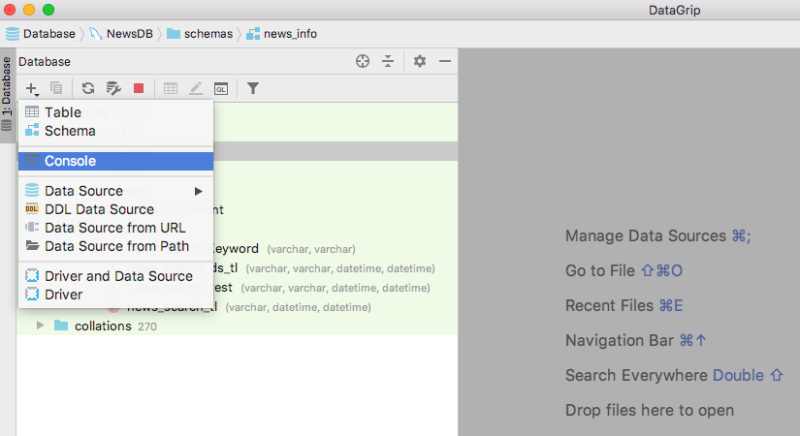Select the table row ending in eyword

tap(237, 248)
